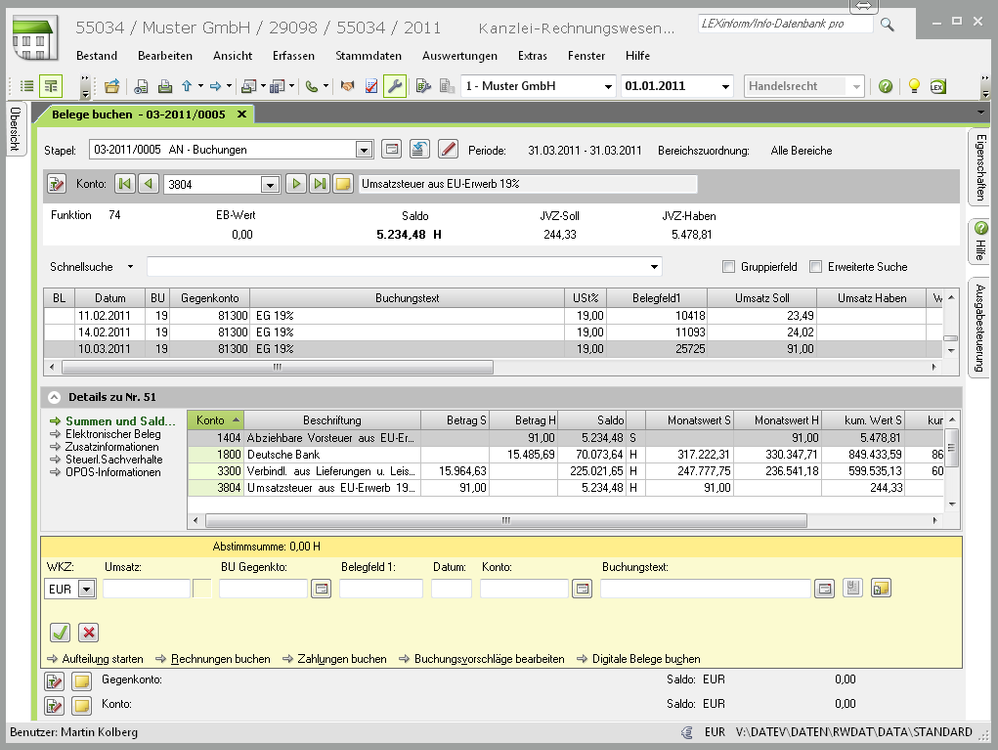This screenshot has height=750, width=998.
Task: Open the Stapel dropdown list
Action: point(364,150)
